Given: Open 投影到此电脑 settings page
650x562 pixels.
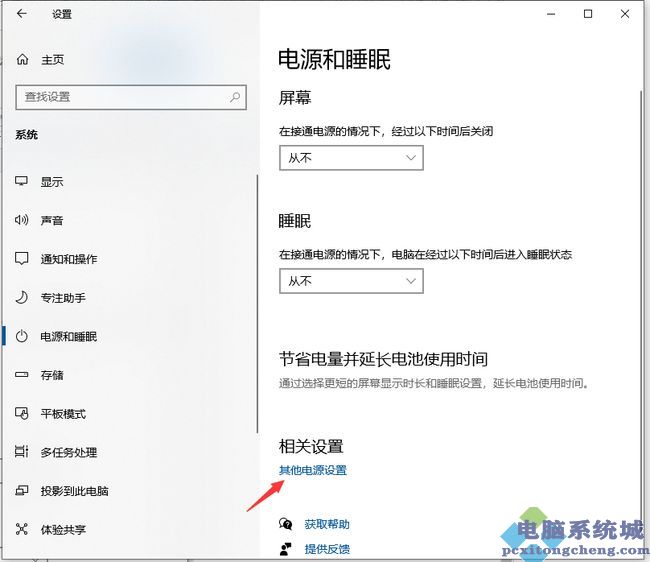Looking at the screenshot, I should 75,491.
